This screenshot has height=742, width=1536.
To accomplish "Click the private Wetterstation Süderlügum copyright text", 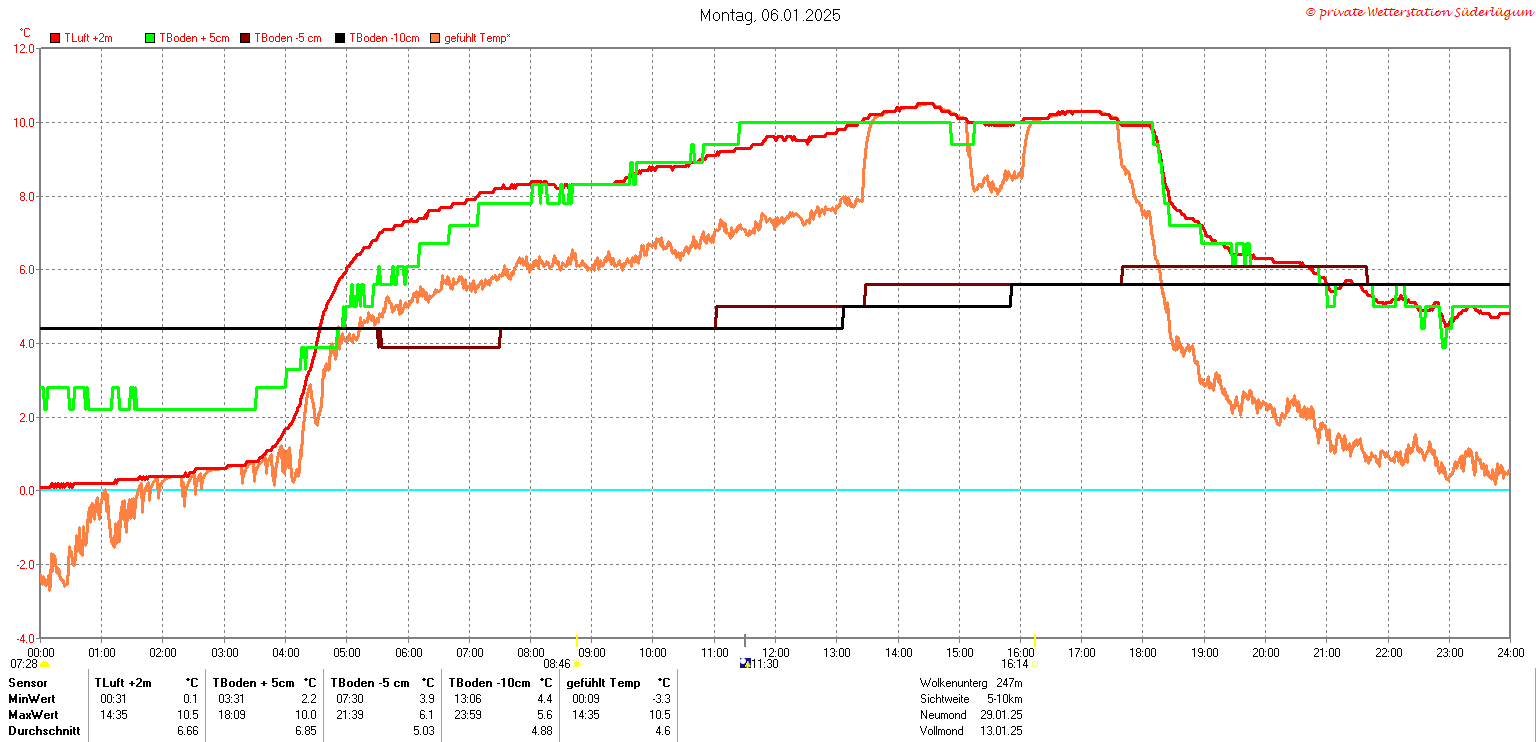I will click(1417, 12).
